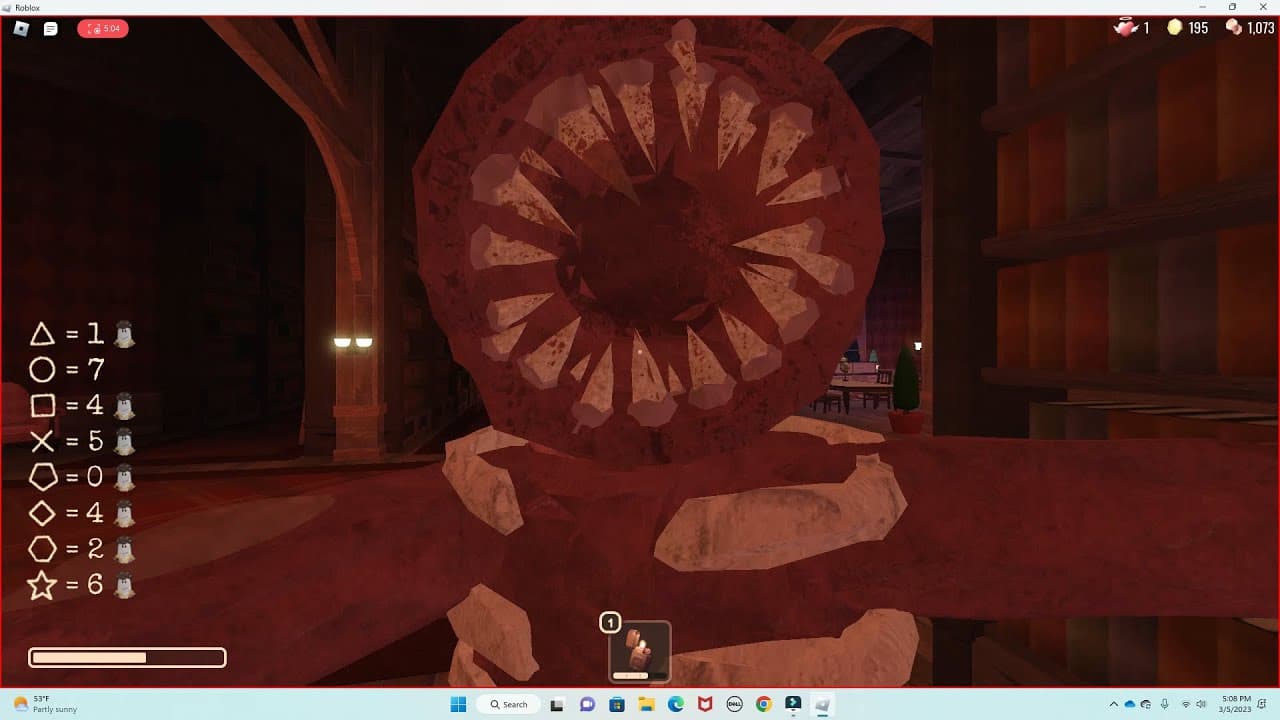Click the square shape in the code list

(x=41, y=406)
